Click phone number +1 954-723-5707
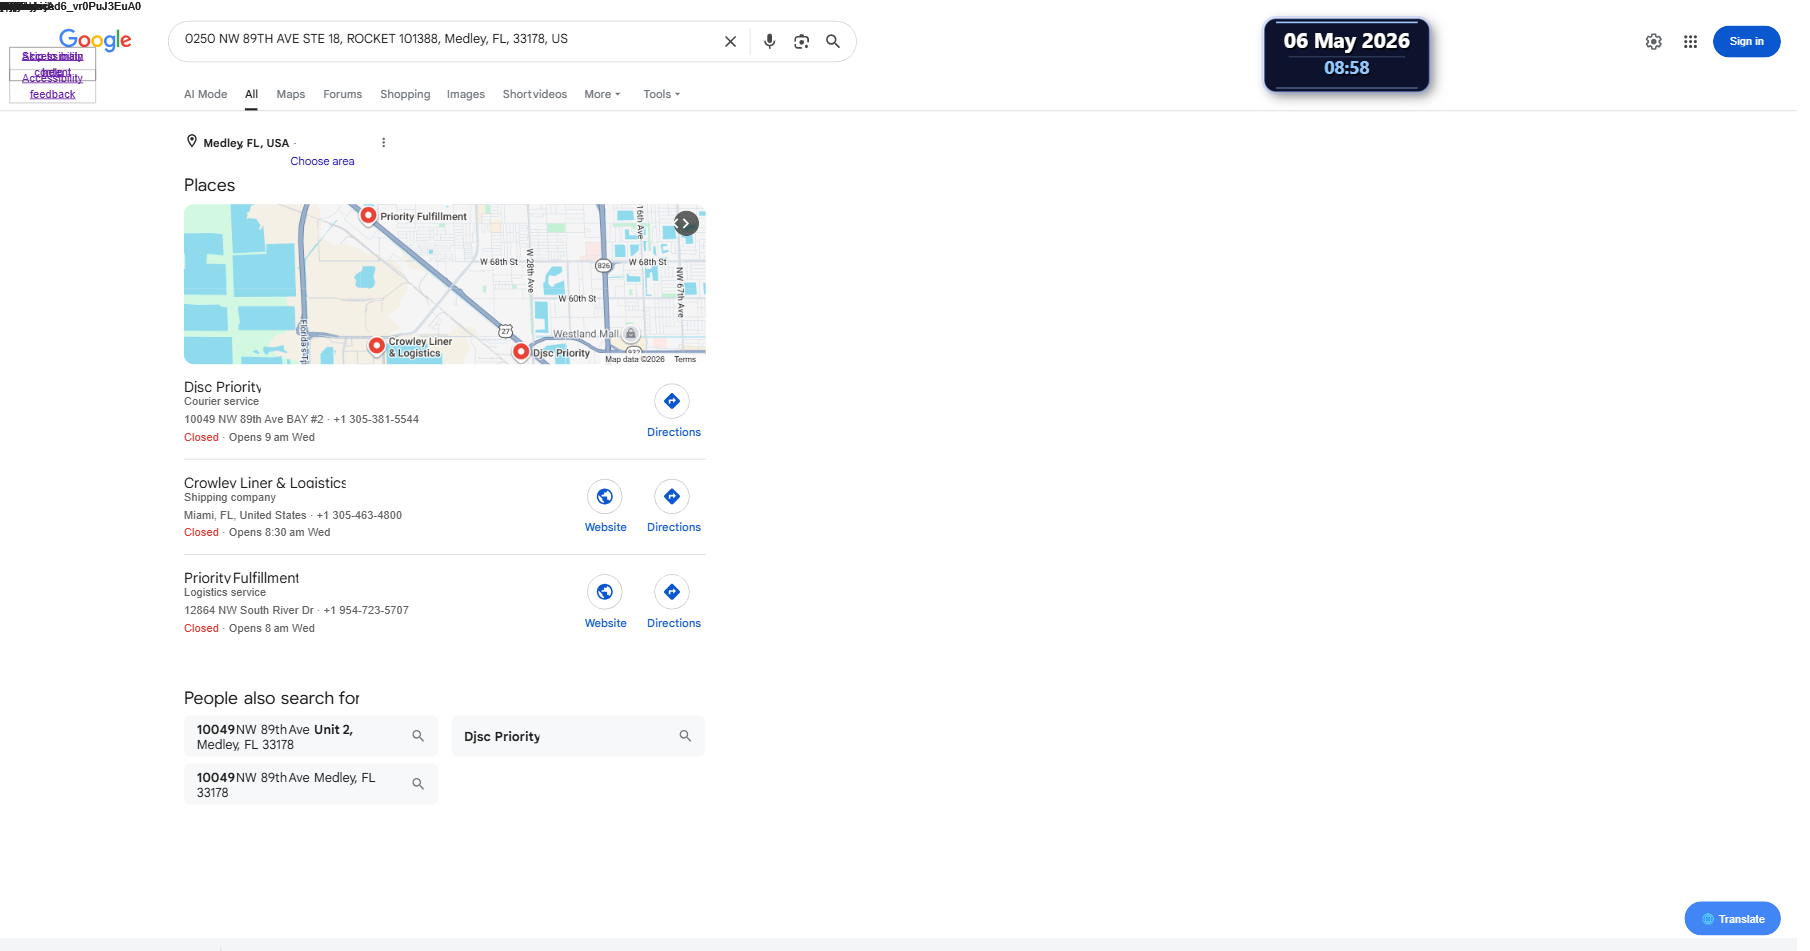The image size is (1810, 951). tap(366, 610)
